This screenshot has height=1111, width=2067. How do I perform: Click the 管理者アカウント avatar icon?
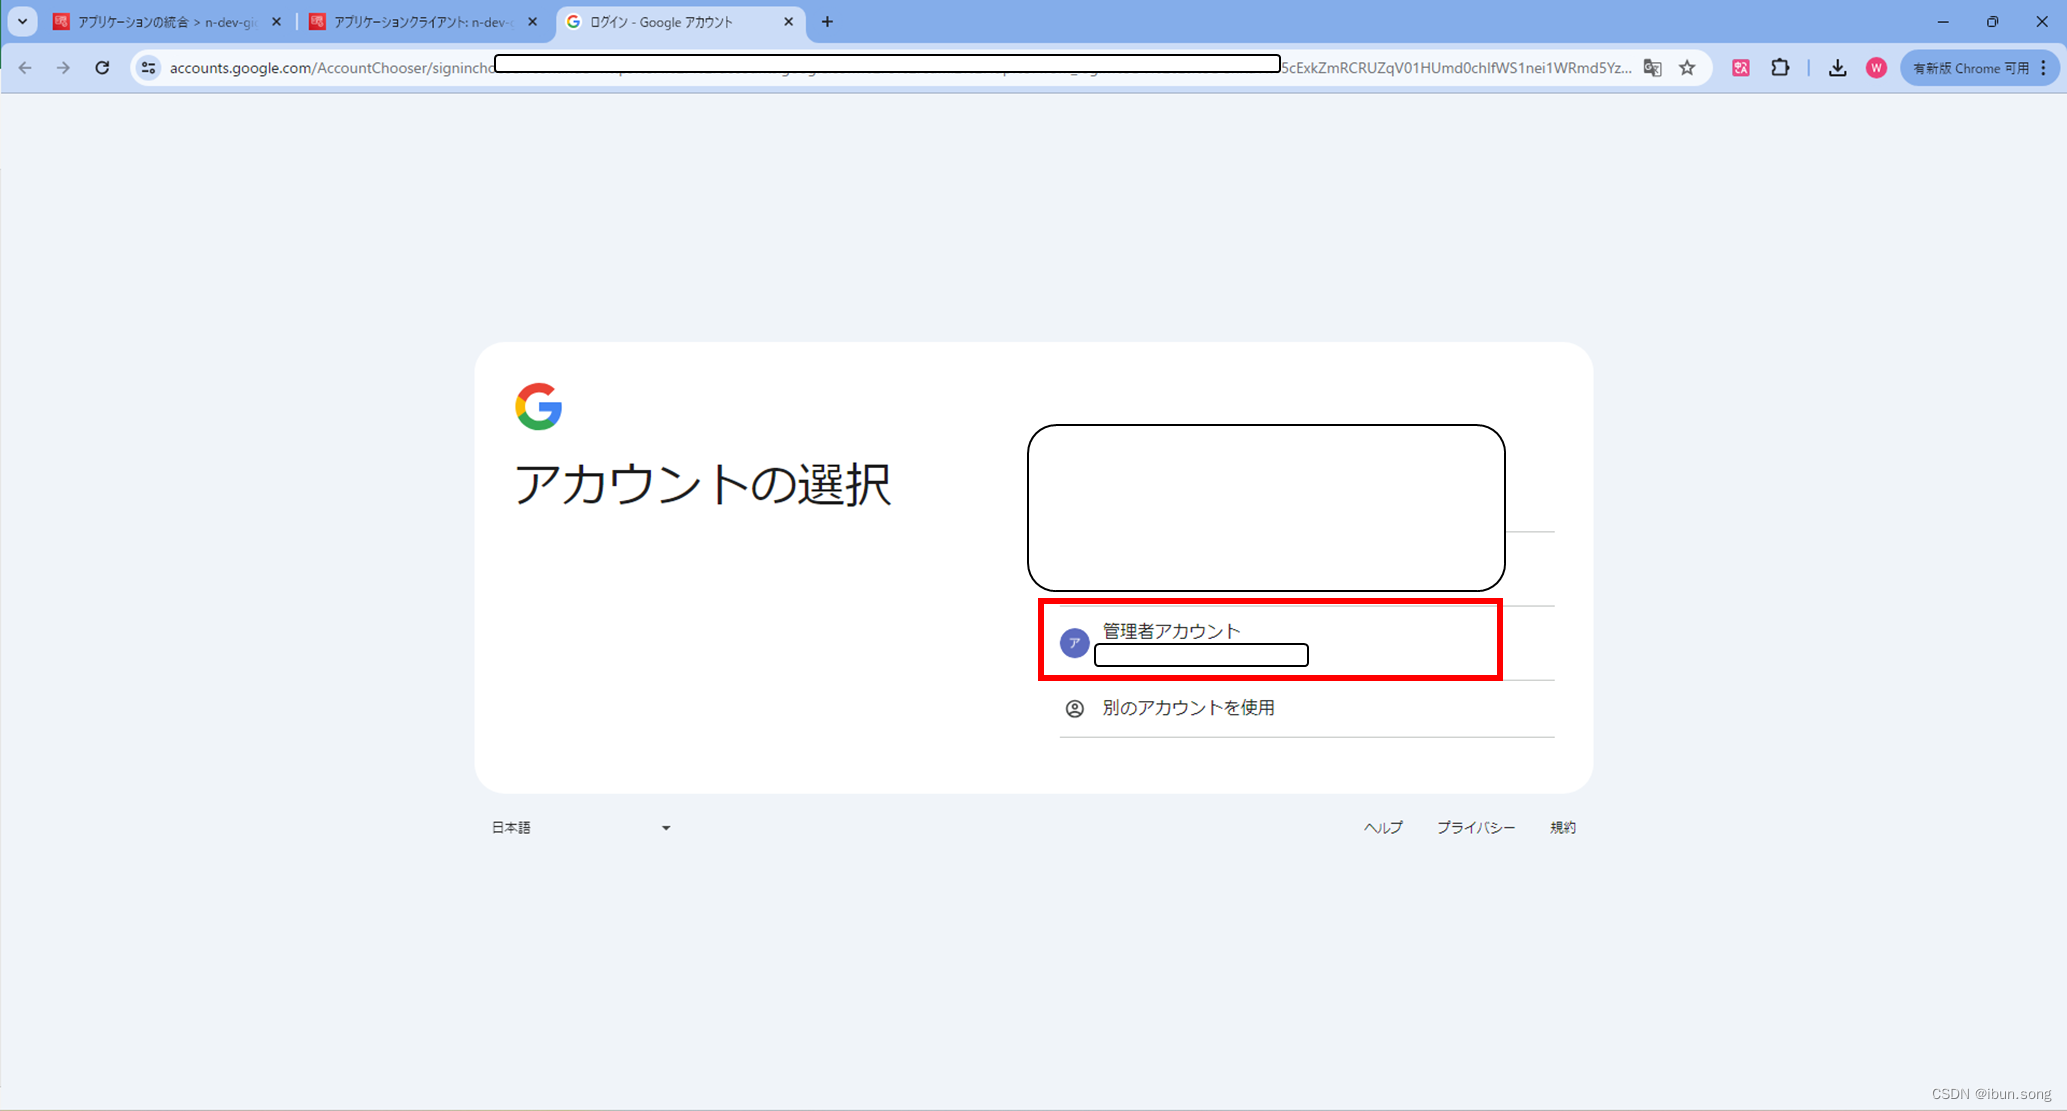click(x=1074, y=643)
